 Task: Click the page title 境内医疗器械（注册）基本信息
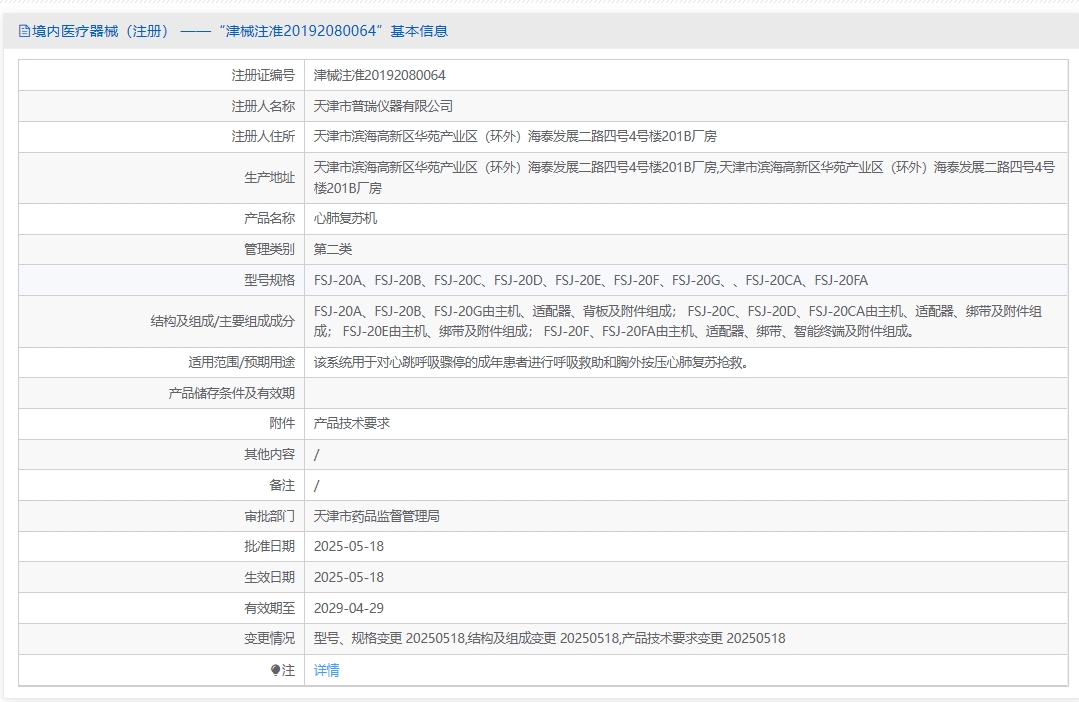click(x=233, y=31)
